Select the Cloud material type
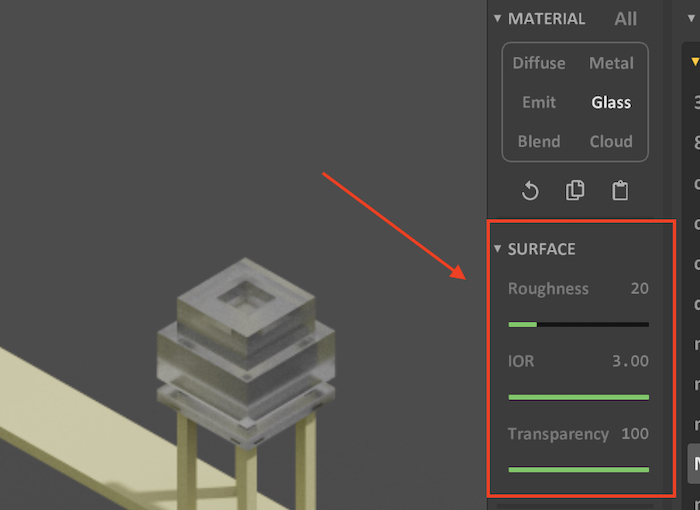Image resolution: width=700 pixels, height=510 pixels. click(x=611, y=142)
